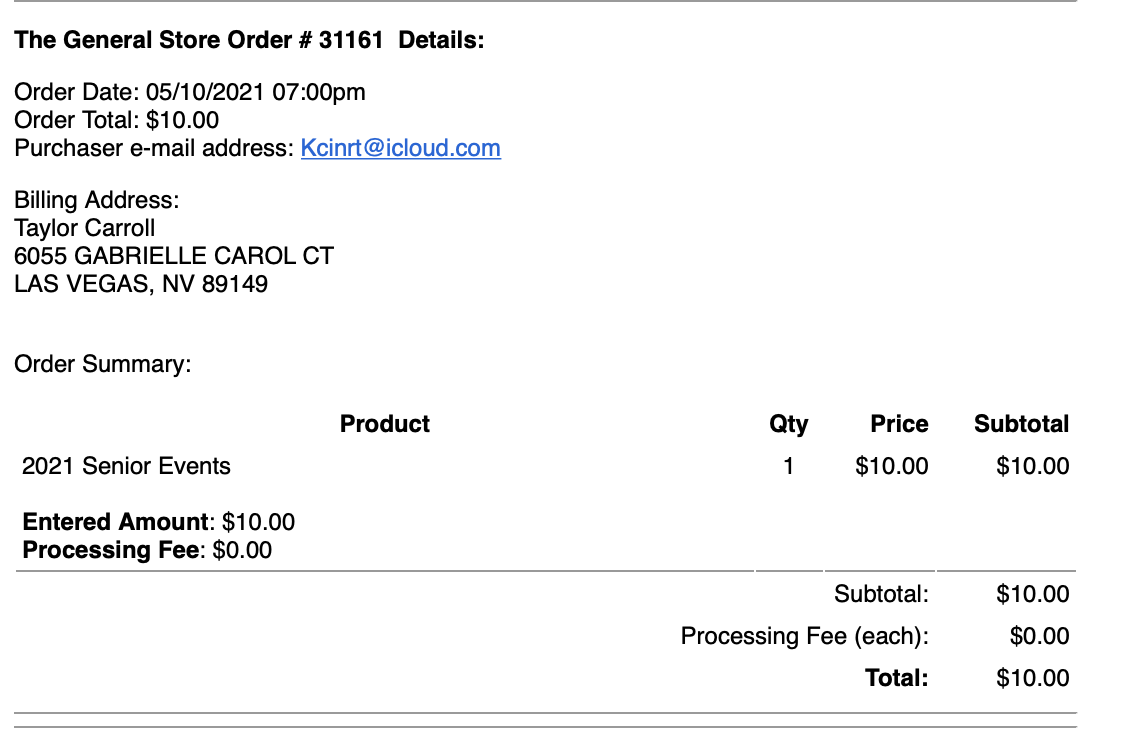Click the Order Summary label
Viewport: 1138px width, 734px height.
(x=102, y=364)
